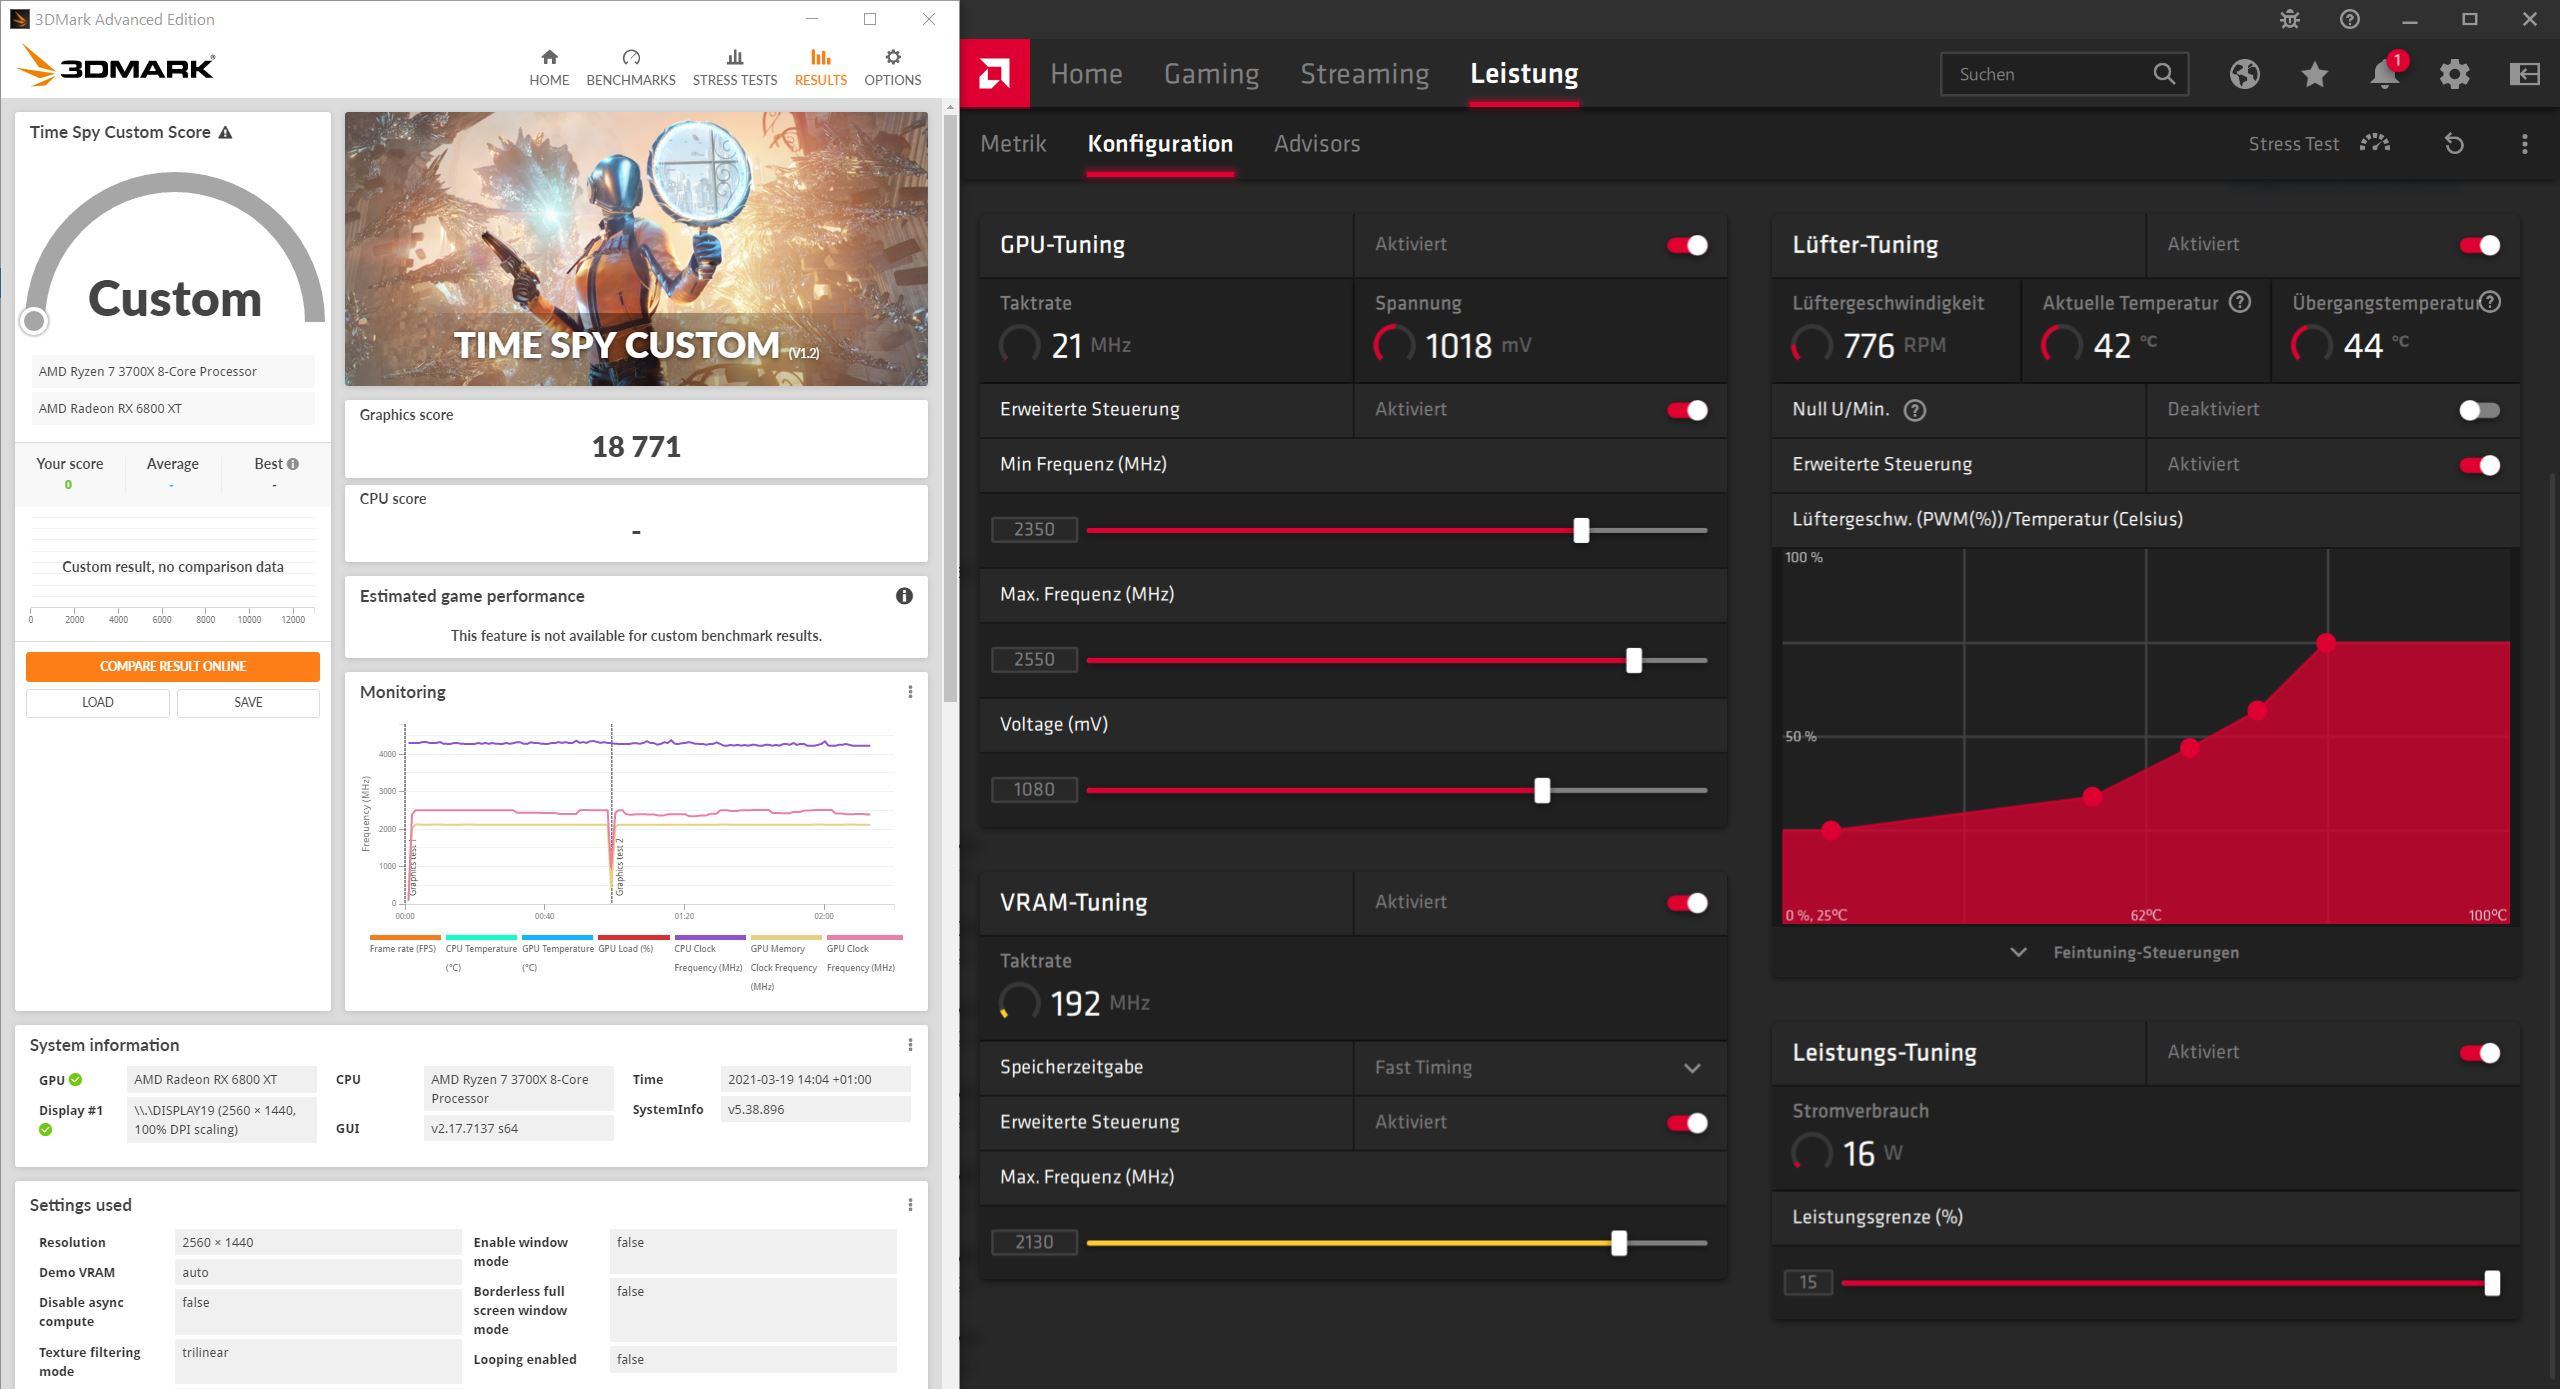Click the AMD logo in Radeon Software
The image size is (2560, 1389).
point(994,73)
